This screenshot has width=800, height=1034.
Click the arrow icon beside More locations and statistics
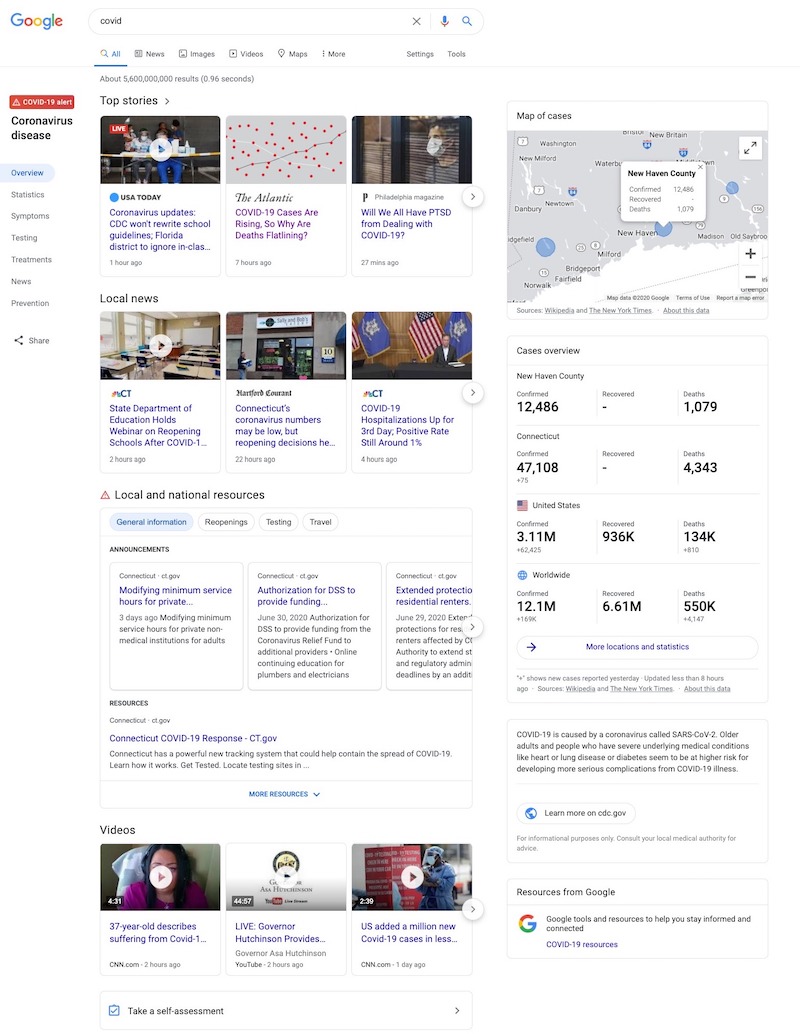tap(531, 647)
